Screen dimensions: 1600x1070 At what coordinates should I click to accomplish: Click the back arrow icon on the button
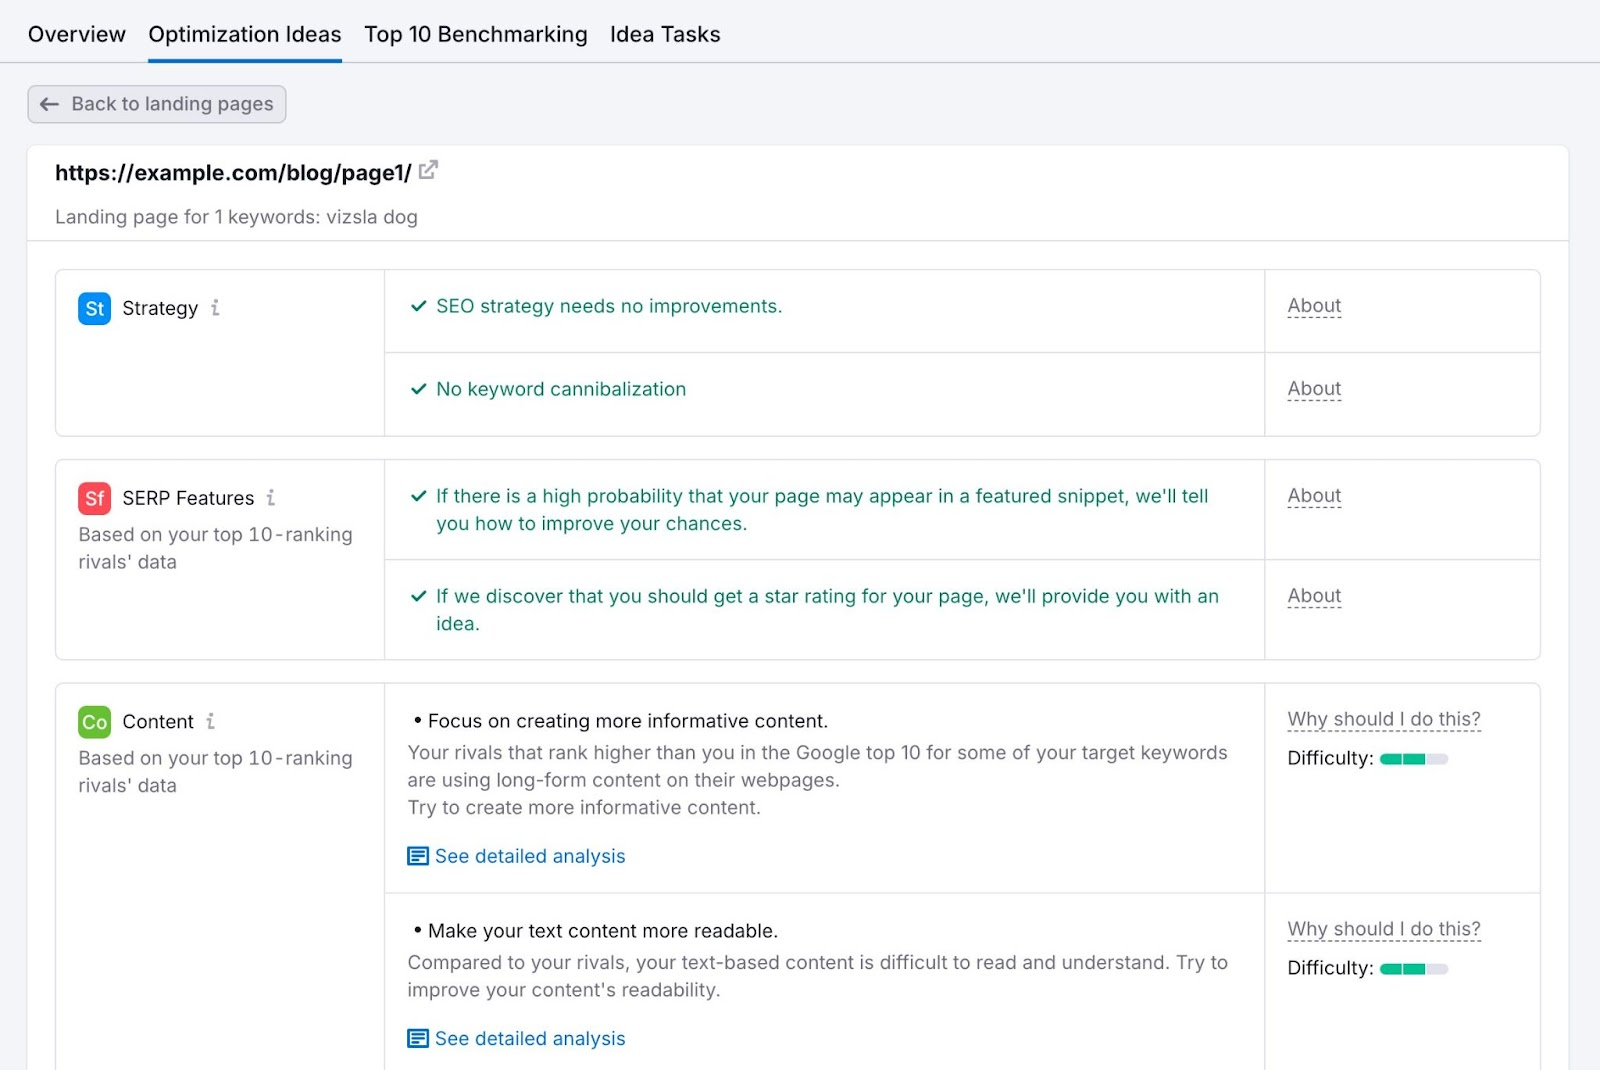[48, 104]
